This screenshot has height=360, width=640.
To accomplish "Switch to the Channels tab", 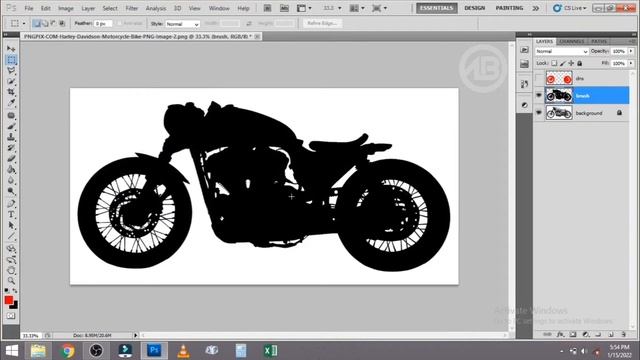I will click(571, 42).
